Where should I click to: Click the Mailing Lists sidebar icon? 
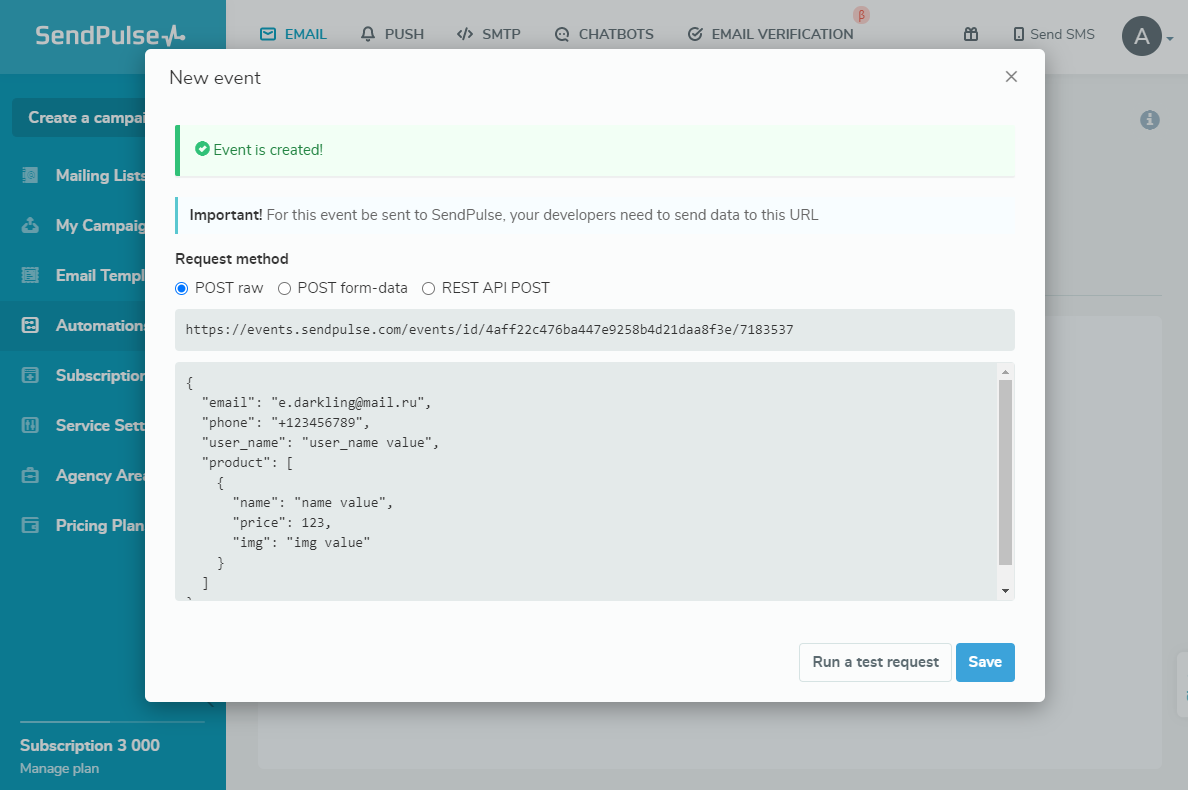click(30, 175)
